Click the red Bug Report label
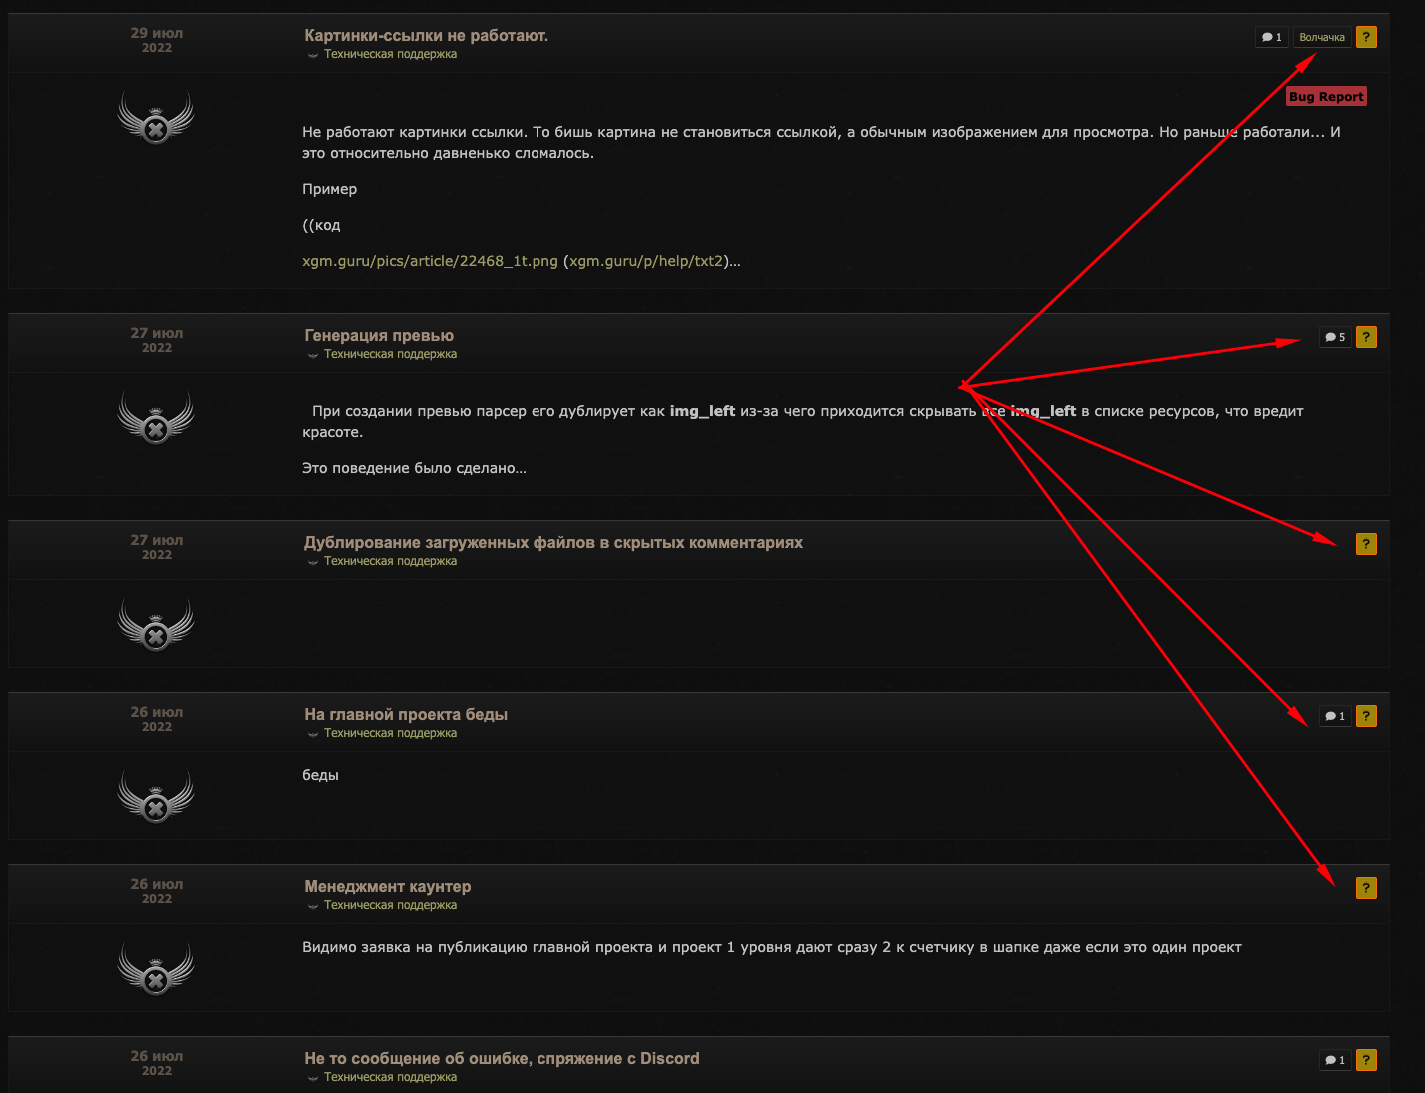The image size is (1425, 1093). tap(1326, 97)
